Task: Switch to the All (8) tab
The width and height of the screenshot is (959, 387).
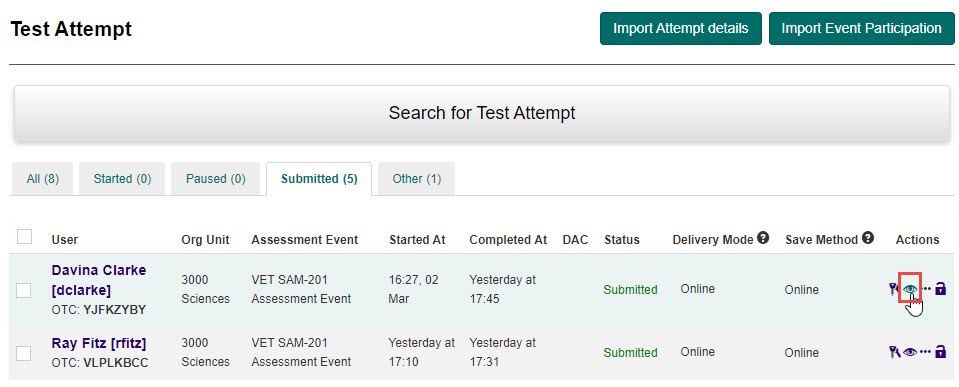Action: click(43, 179)
